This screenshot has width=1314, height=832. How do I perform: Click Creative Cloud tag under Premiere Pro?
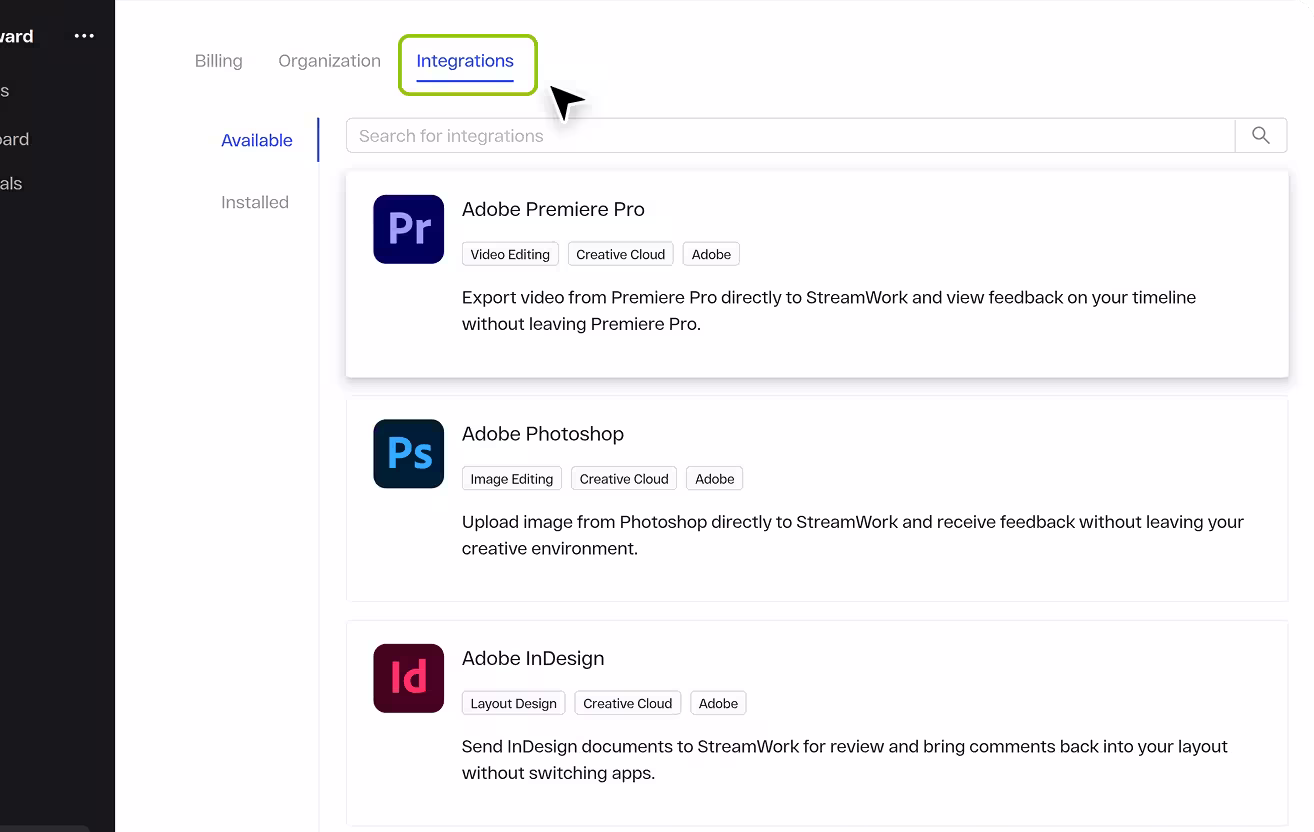[621, 254]
